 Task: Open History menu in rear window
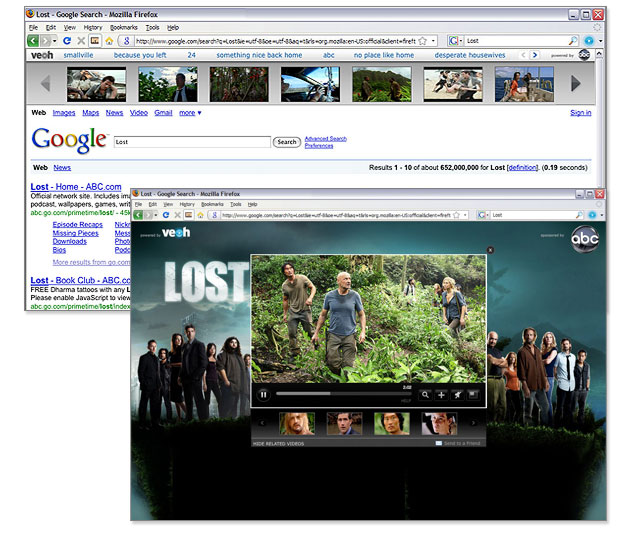93,27
